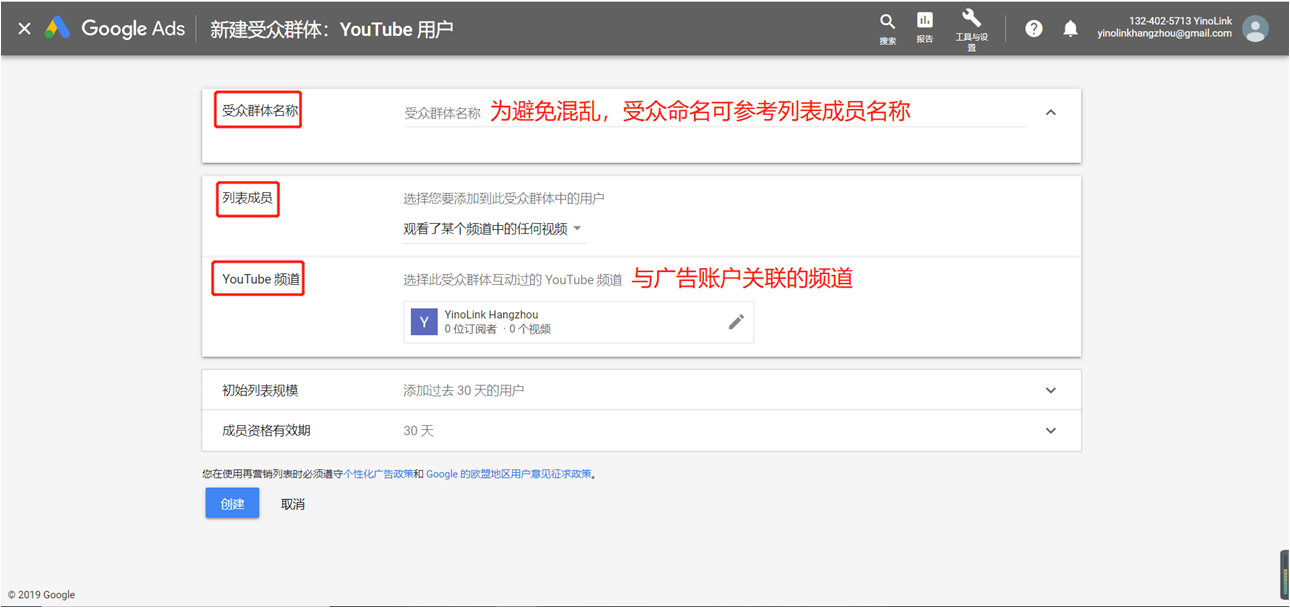The image size is (1290, 608).
Task: Click the 取消 button
Action: 293,504
